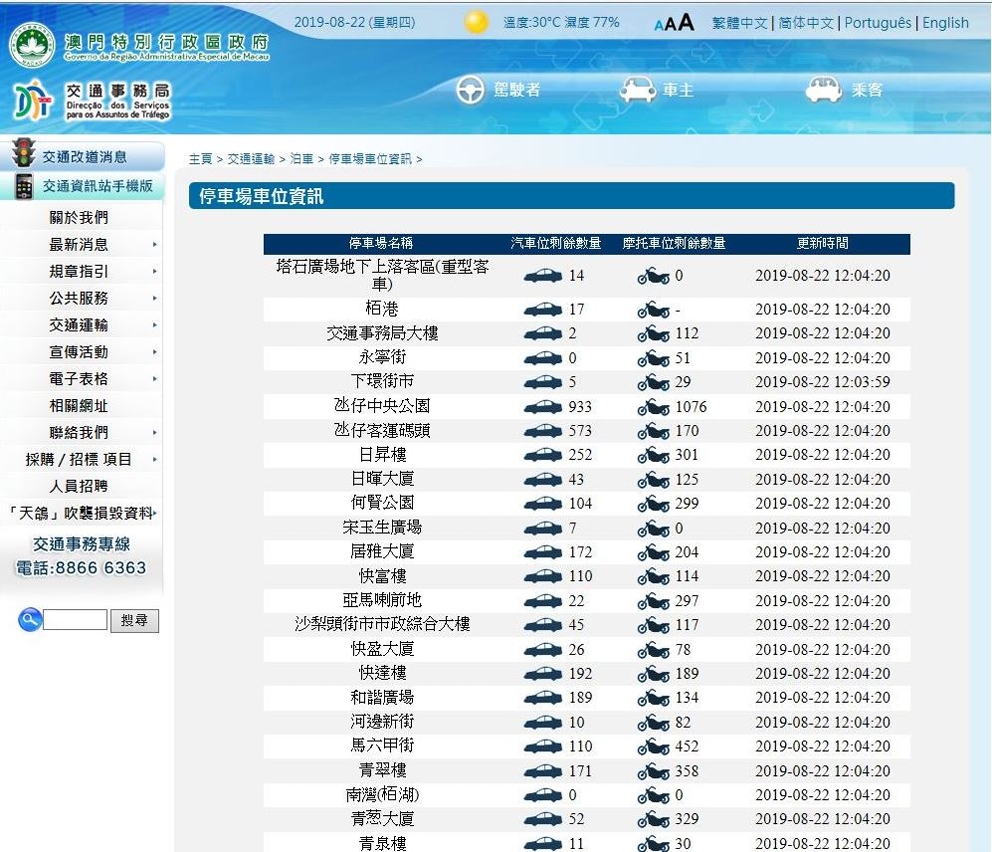Click the passenger bus icon in header
992x852 pixels.
point(823,90)
